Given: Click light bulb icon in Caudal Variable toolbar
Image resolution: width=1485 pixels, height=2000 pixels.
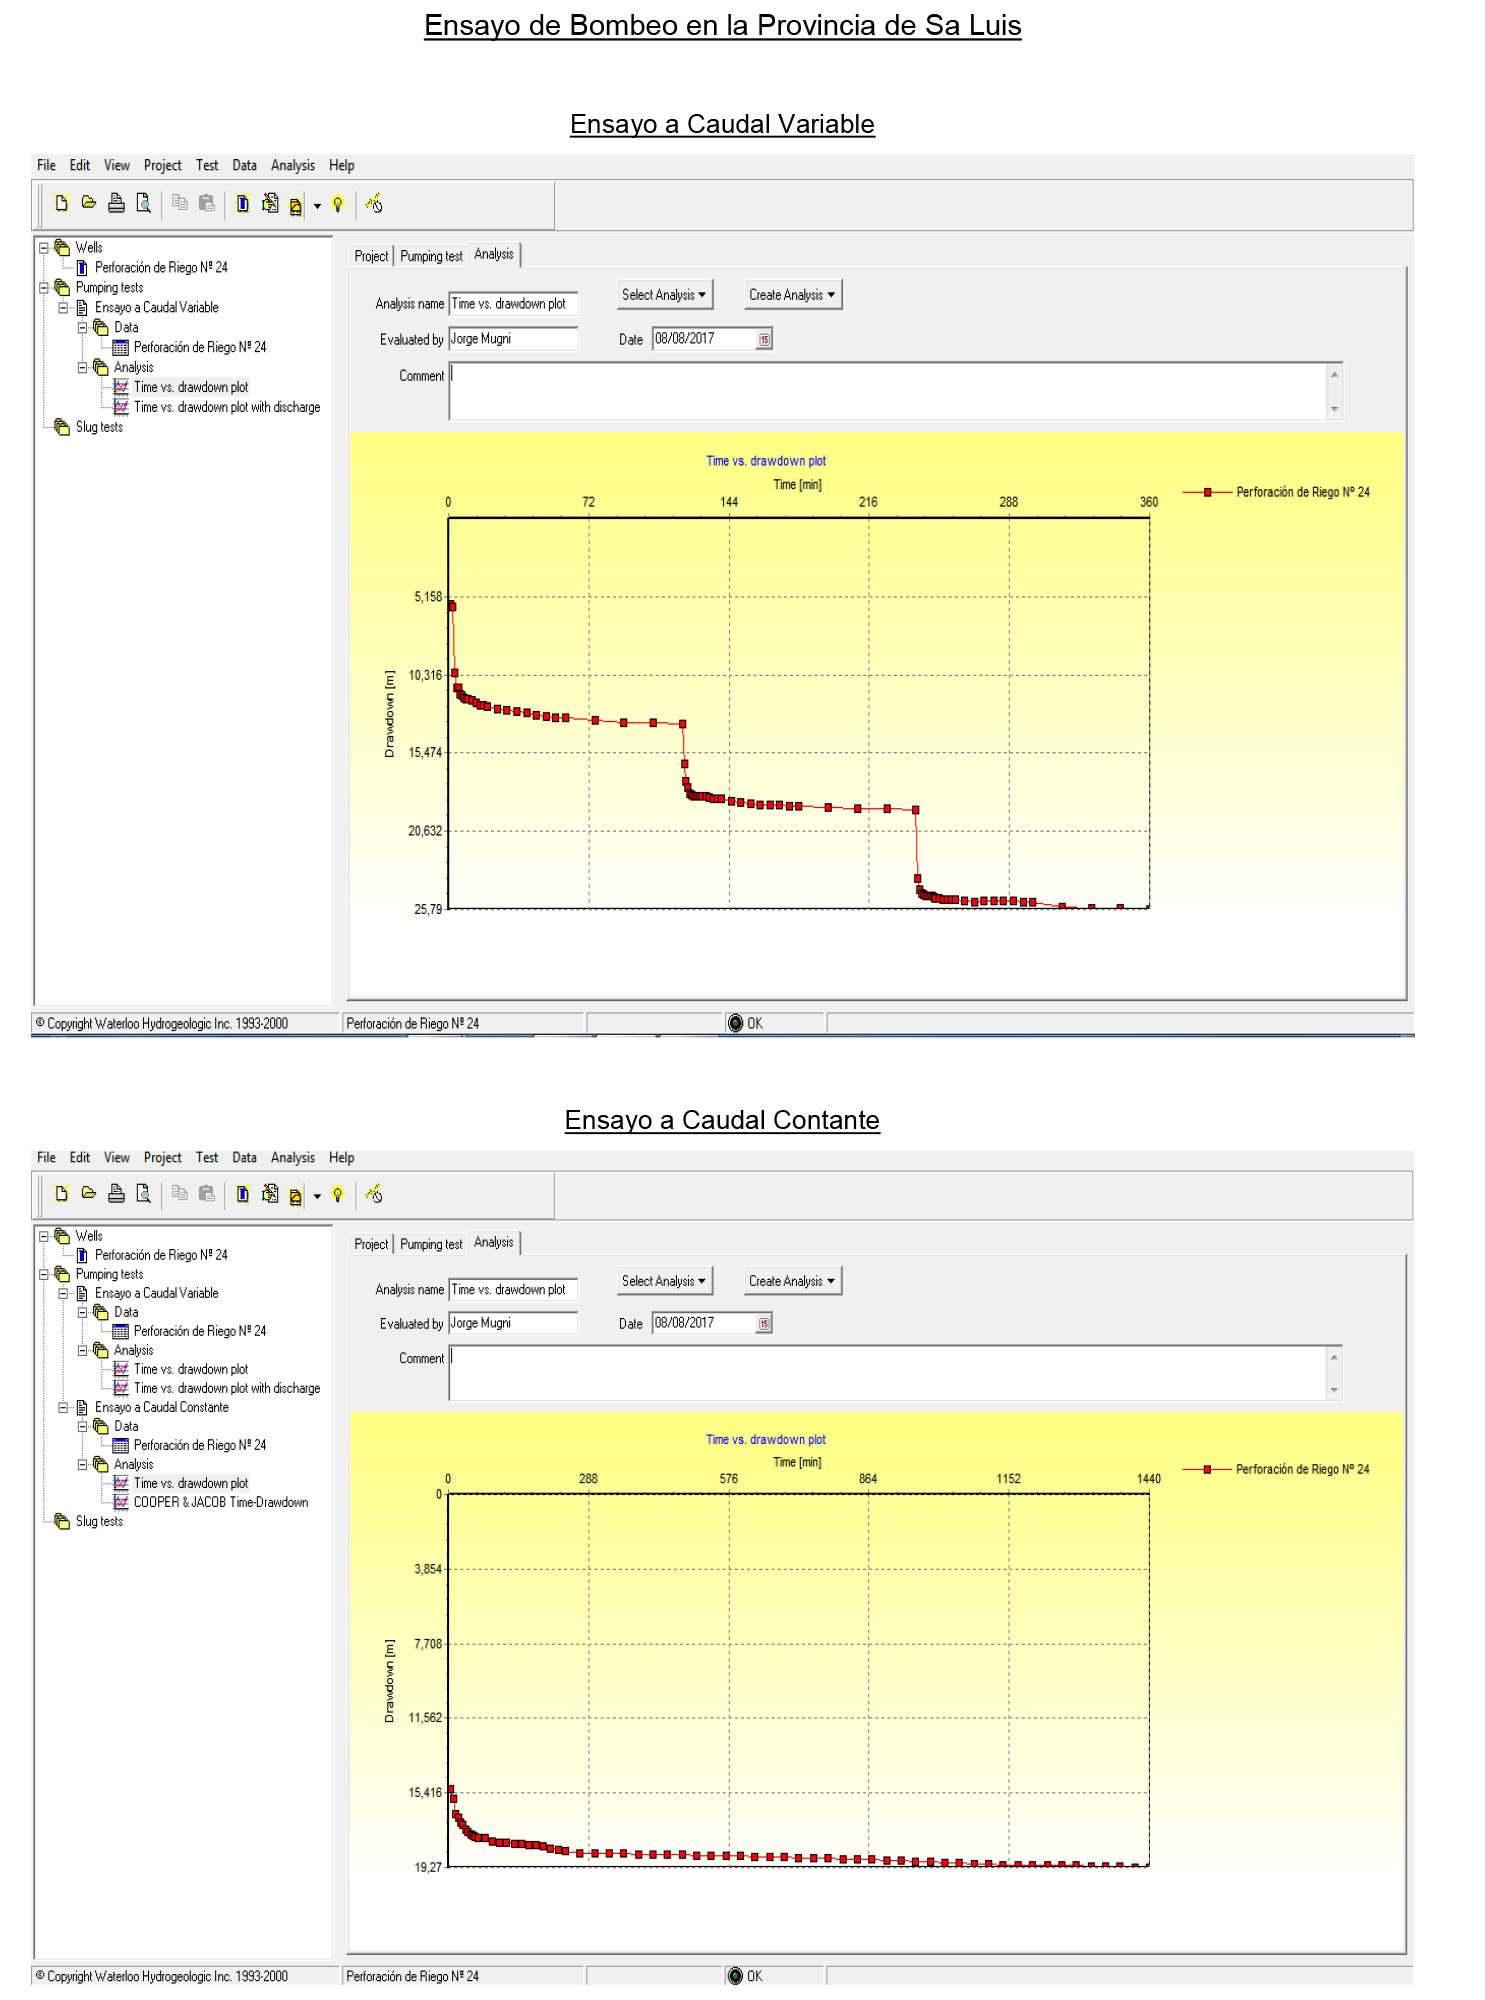Looking at the screenshot, I should (338, 205).
